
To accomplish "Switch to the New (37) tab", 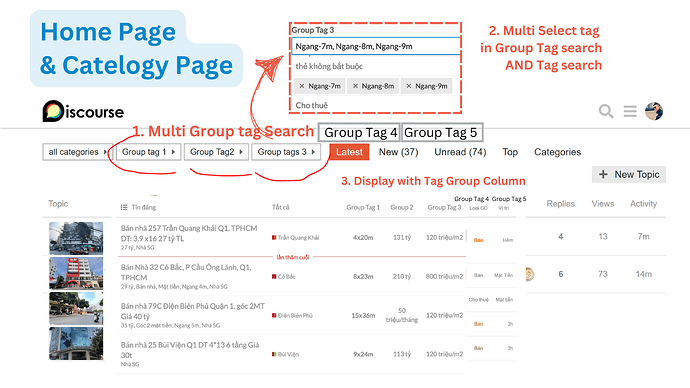I will 398,152.
